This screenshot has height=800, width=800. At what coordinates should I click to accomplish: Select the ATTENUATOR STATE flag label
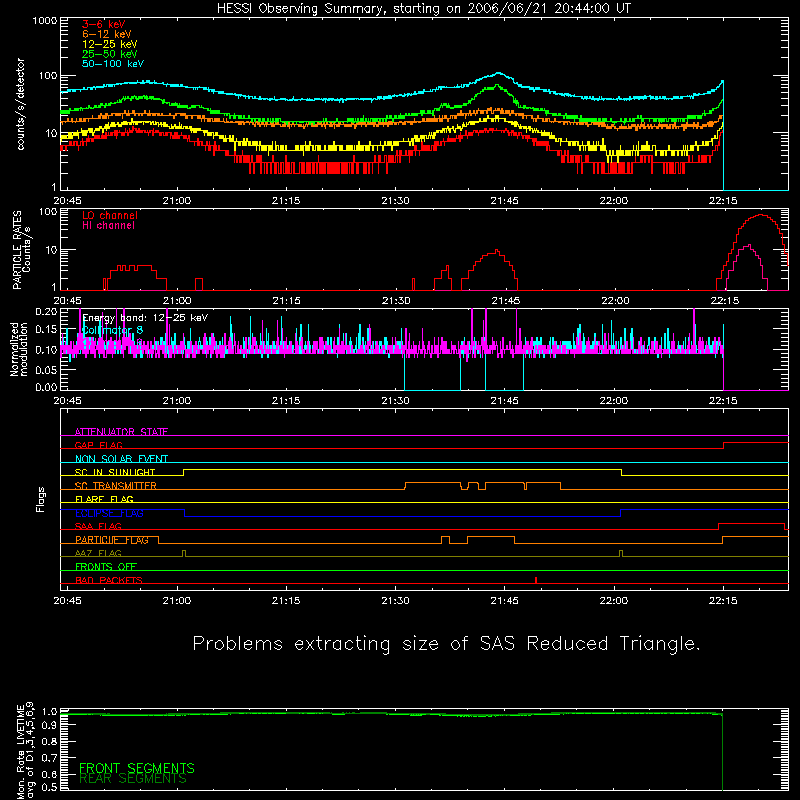click(121, 432)
